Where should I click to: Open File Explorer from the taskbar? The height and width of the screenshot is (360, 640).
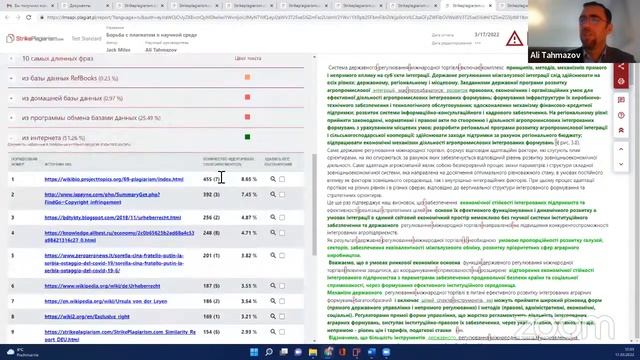click(x=313, y=352)
